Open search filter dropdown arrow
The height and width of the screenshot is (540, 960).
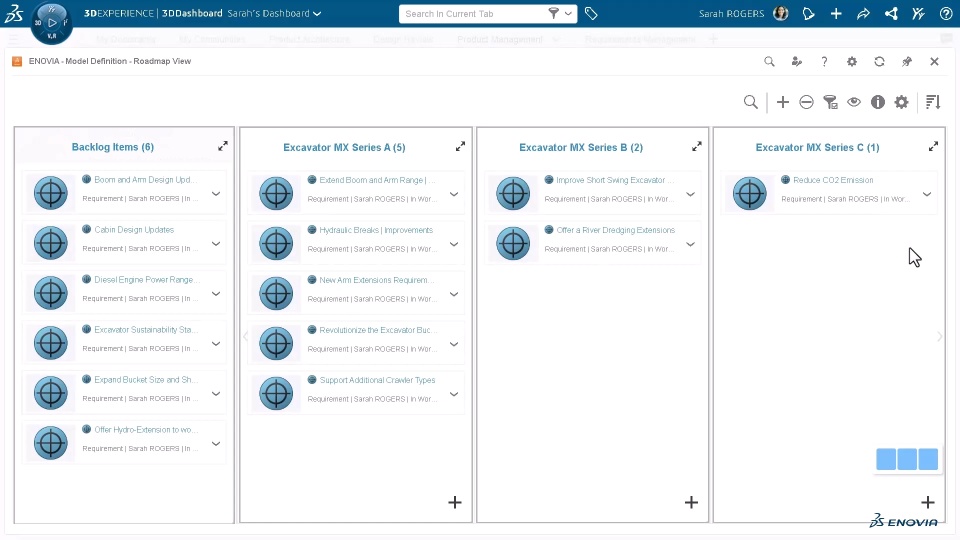click(568, 13)
